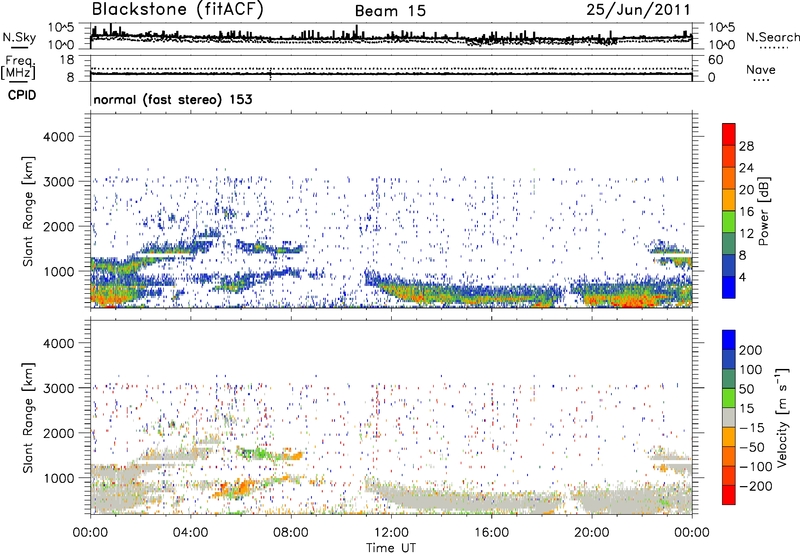Click the '-15' label on the velocity scale
The image size is (800, 554).
point(752,428)
